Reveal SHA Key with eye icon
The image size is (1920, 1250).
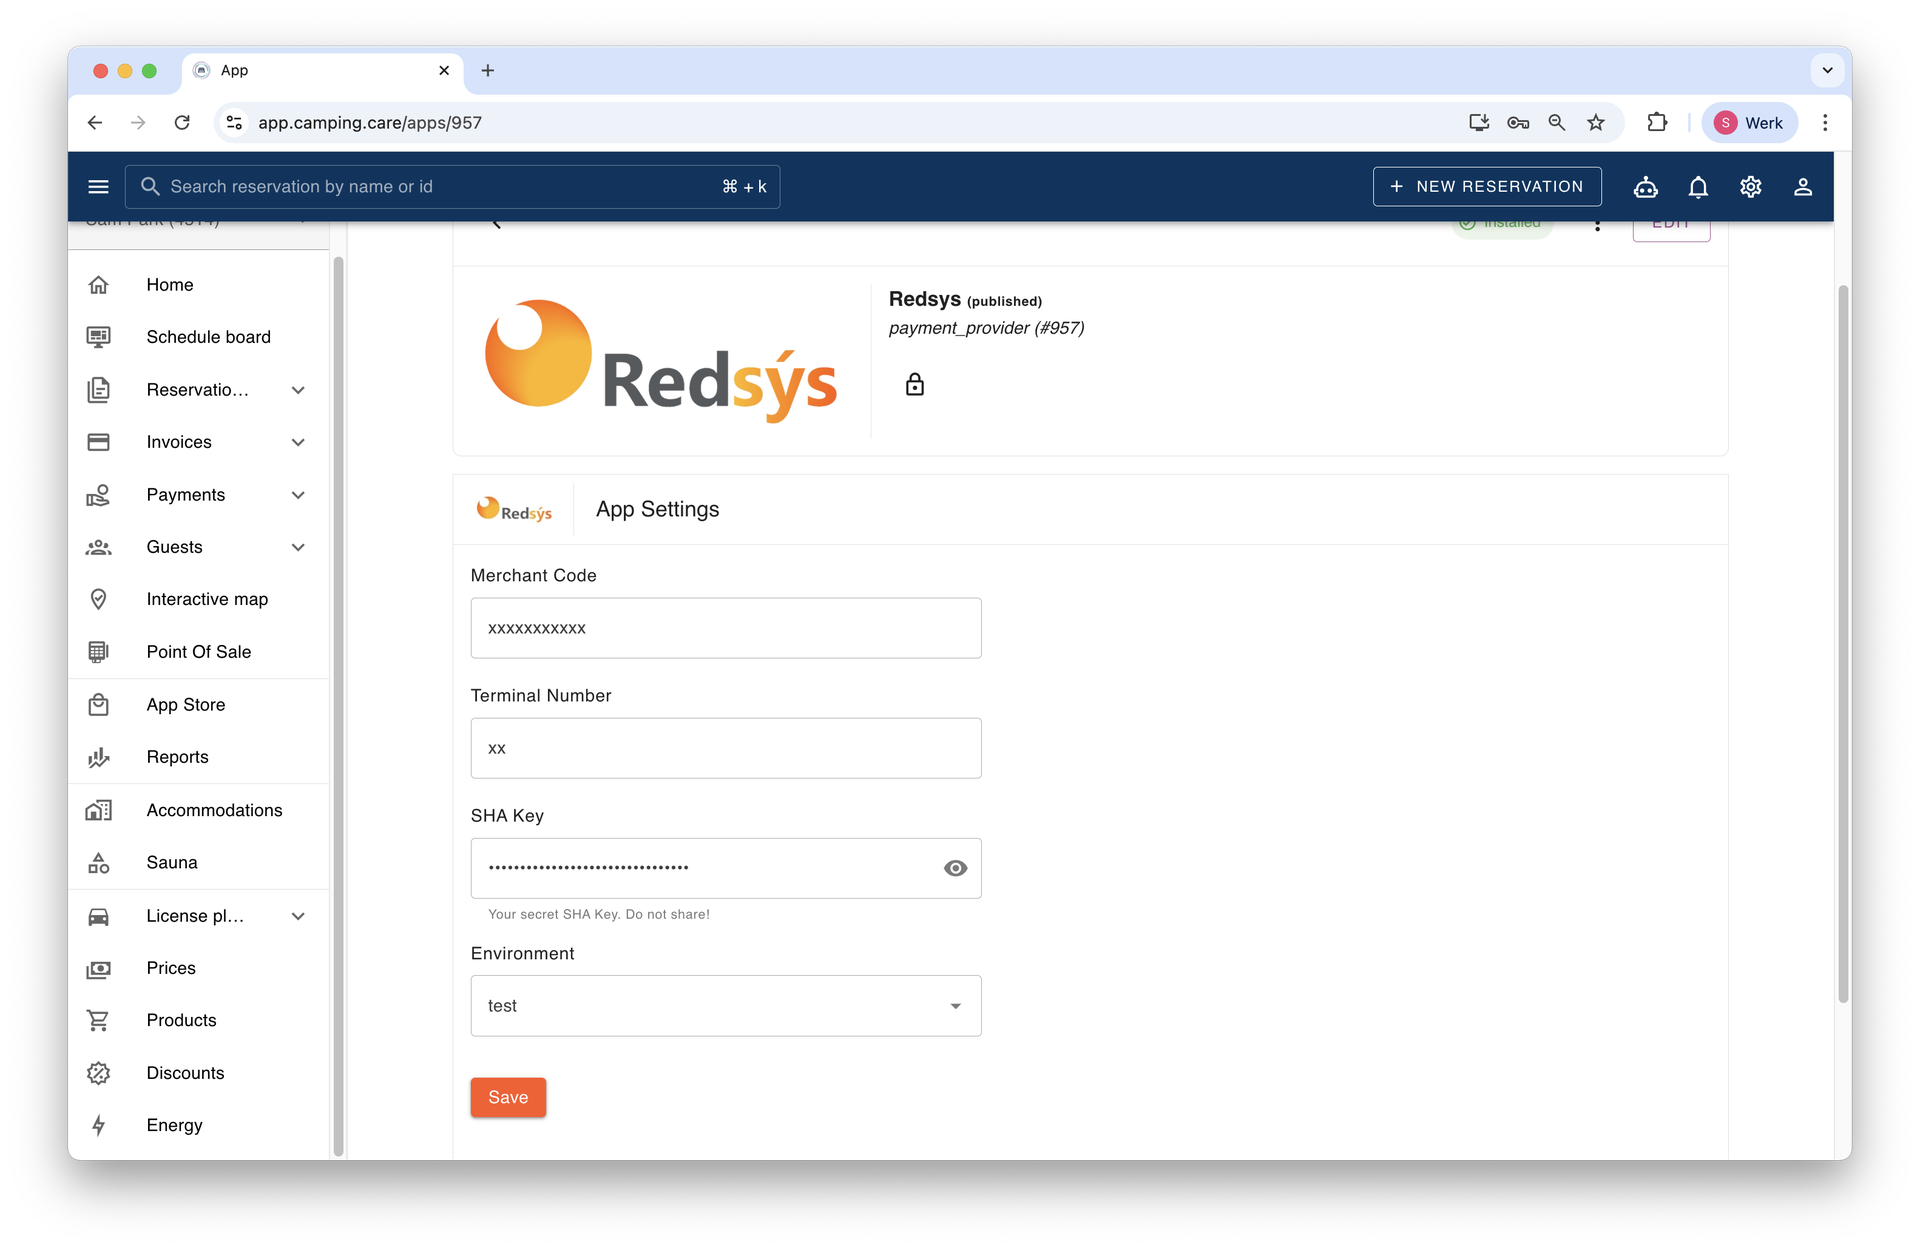[x=955, y=868]
